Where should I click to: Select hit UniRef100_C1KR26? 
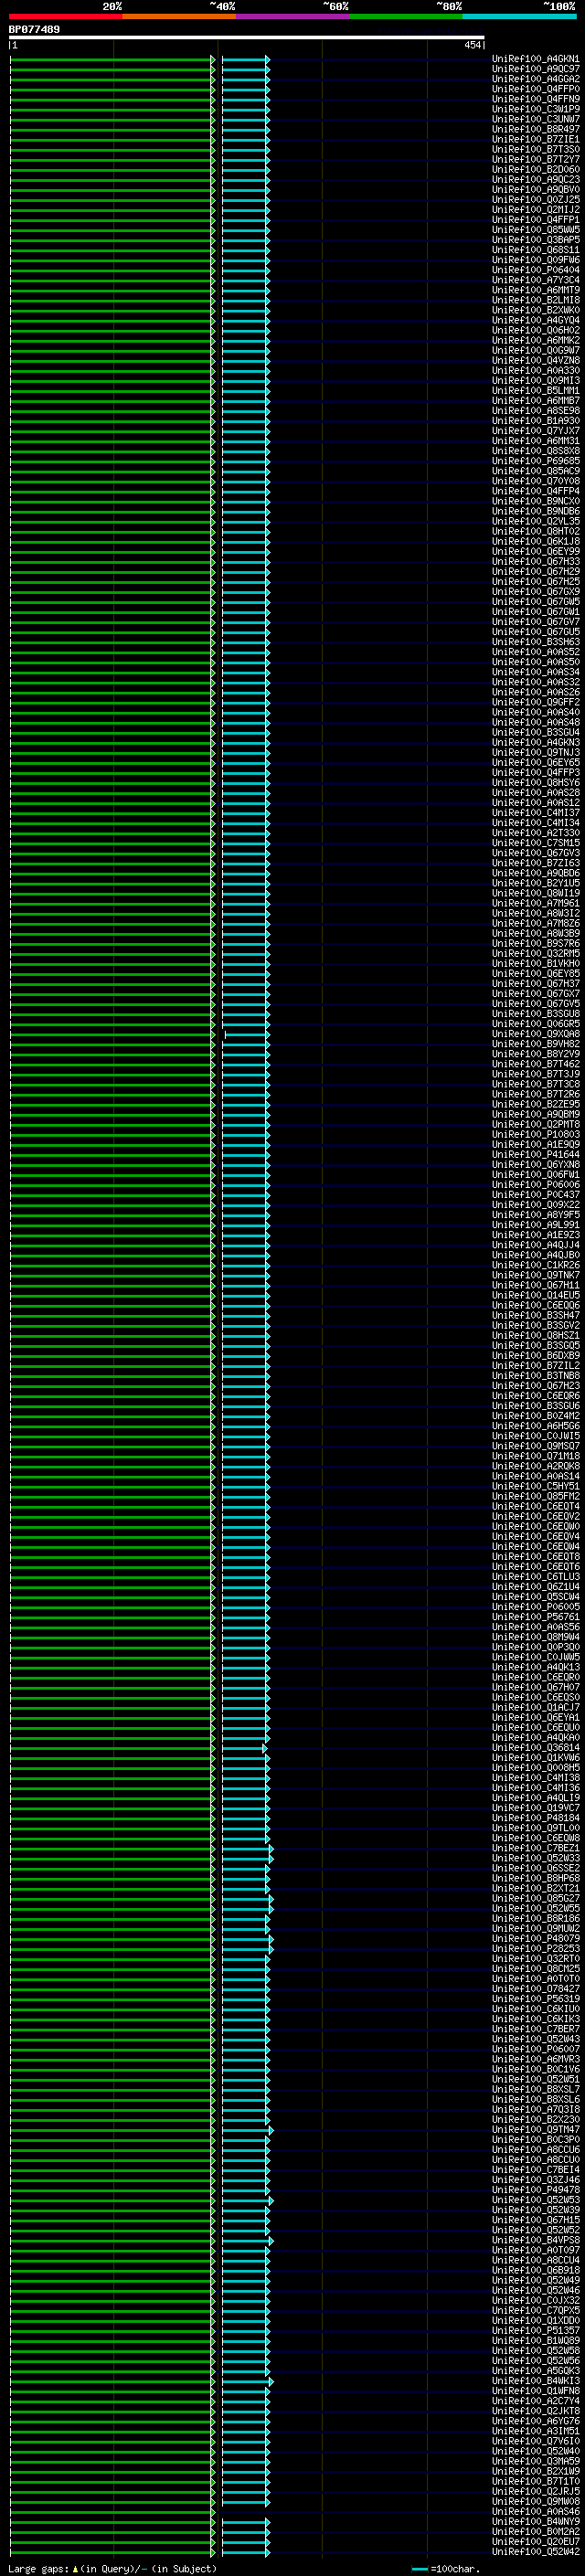click(x=535, y=1265)
